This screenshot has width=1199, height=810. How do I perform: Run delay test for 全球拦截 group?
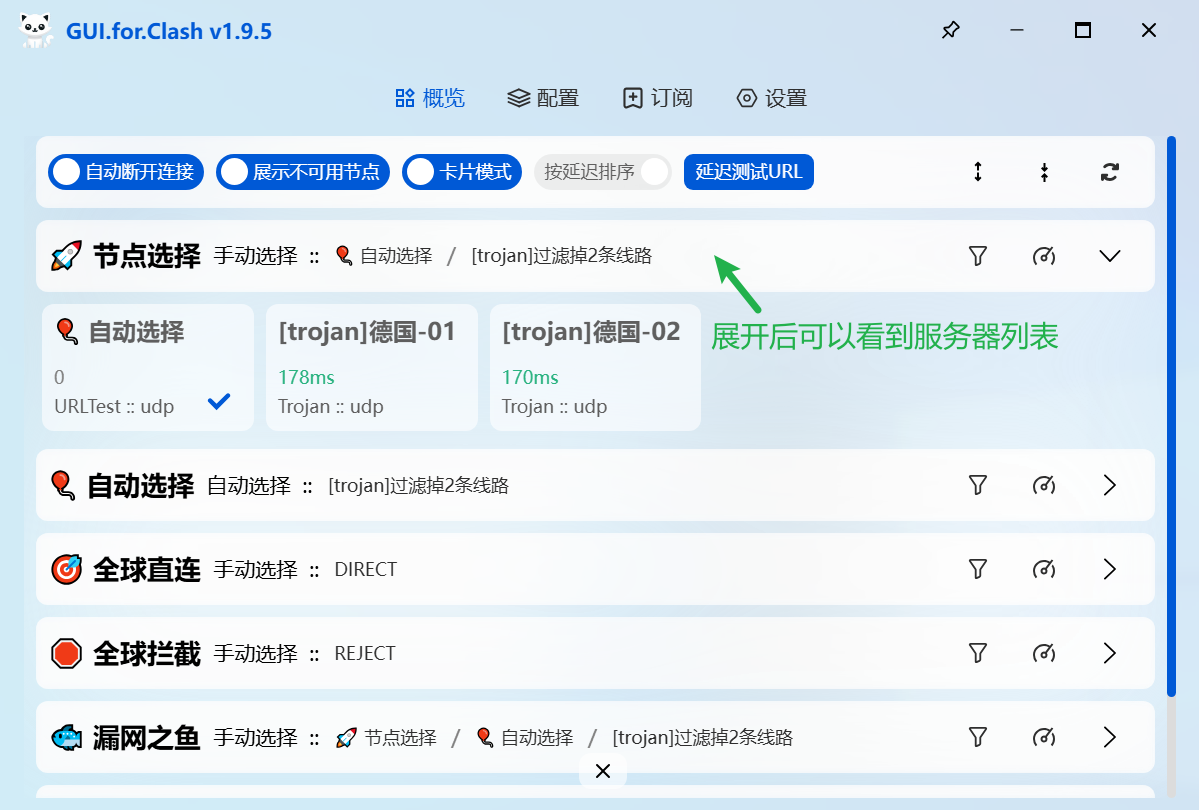[x=1044, y=653]
